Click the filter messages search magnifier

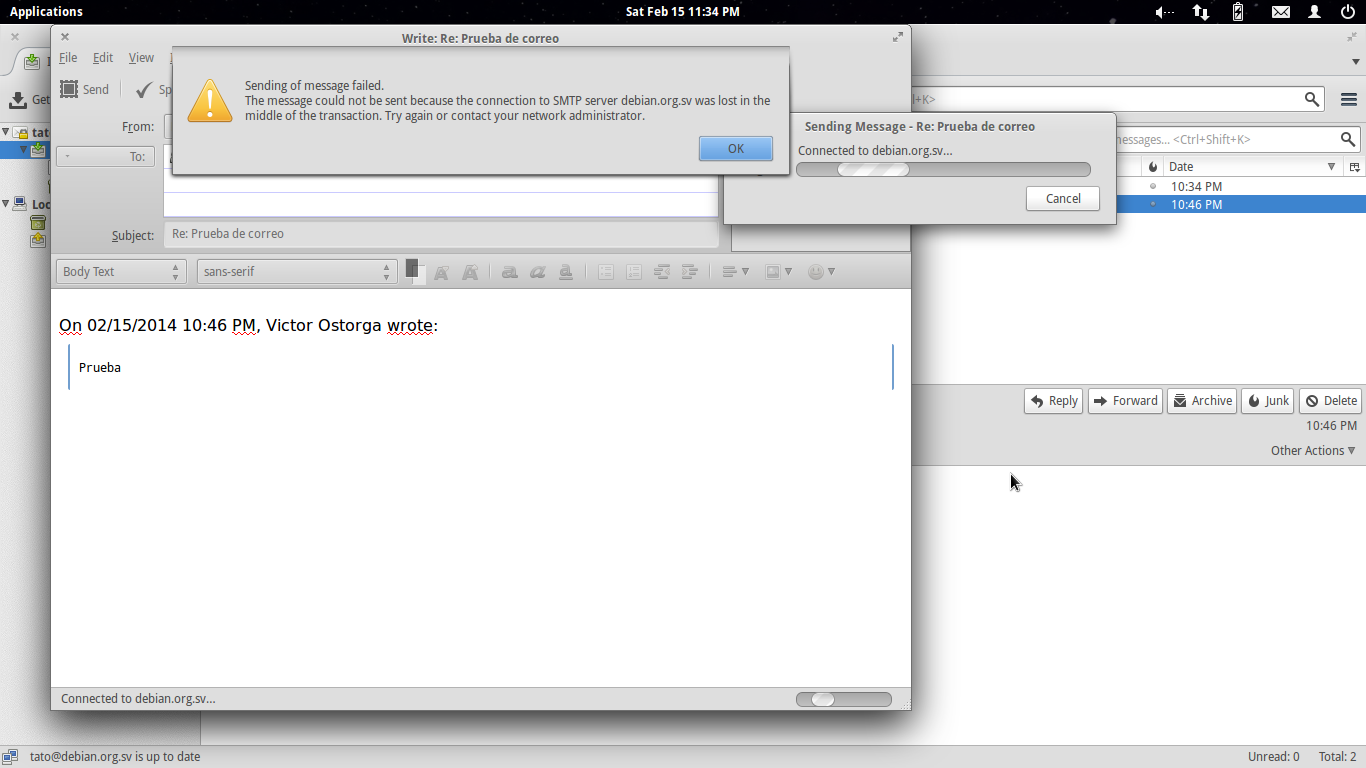[x=1348, y=140]
